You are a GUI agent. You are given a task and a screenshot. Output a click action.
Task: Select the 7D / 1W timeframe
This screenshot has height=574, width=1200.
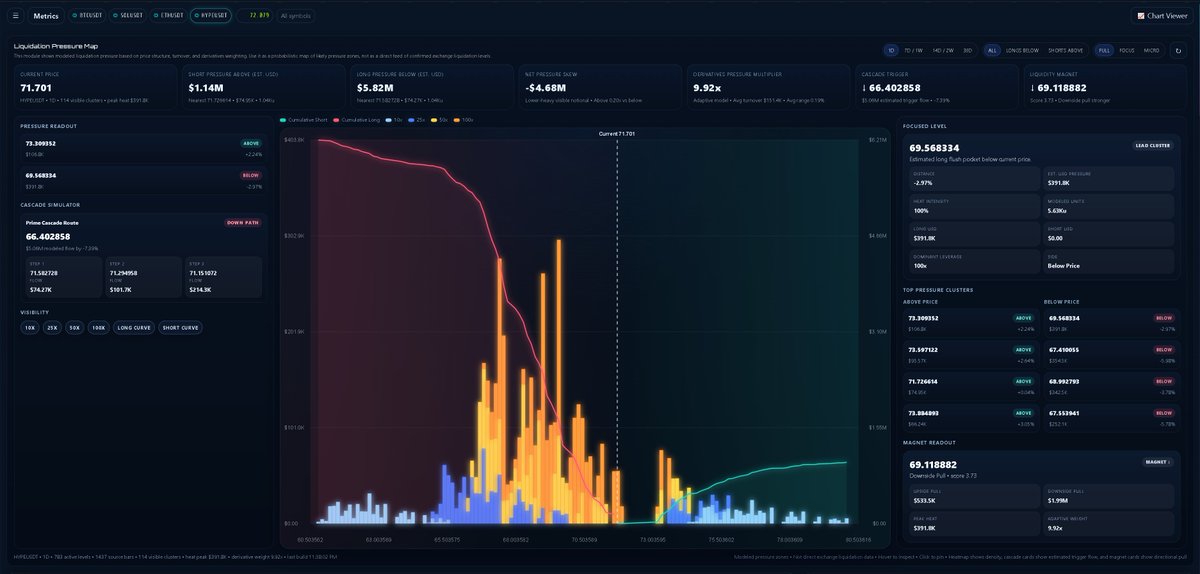click(x=914, y=50)
